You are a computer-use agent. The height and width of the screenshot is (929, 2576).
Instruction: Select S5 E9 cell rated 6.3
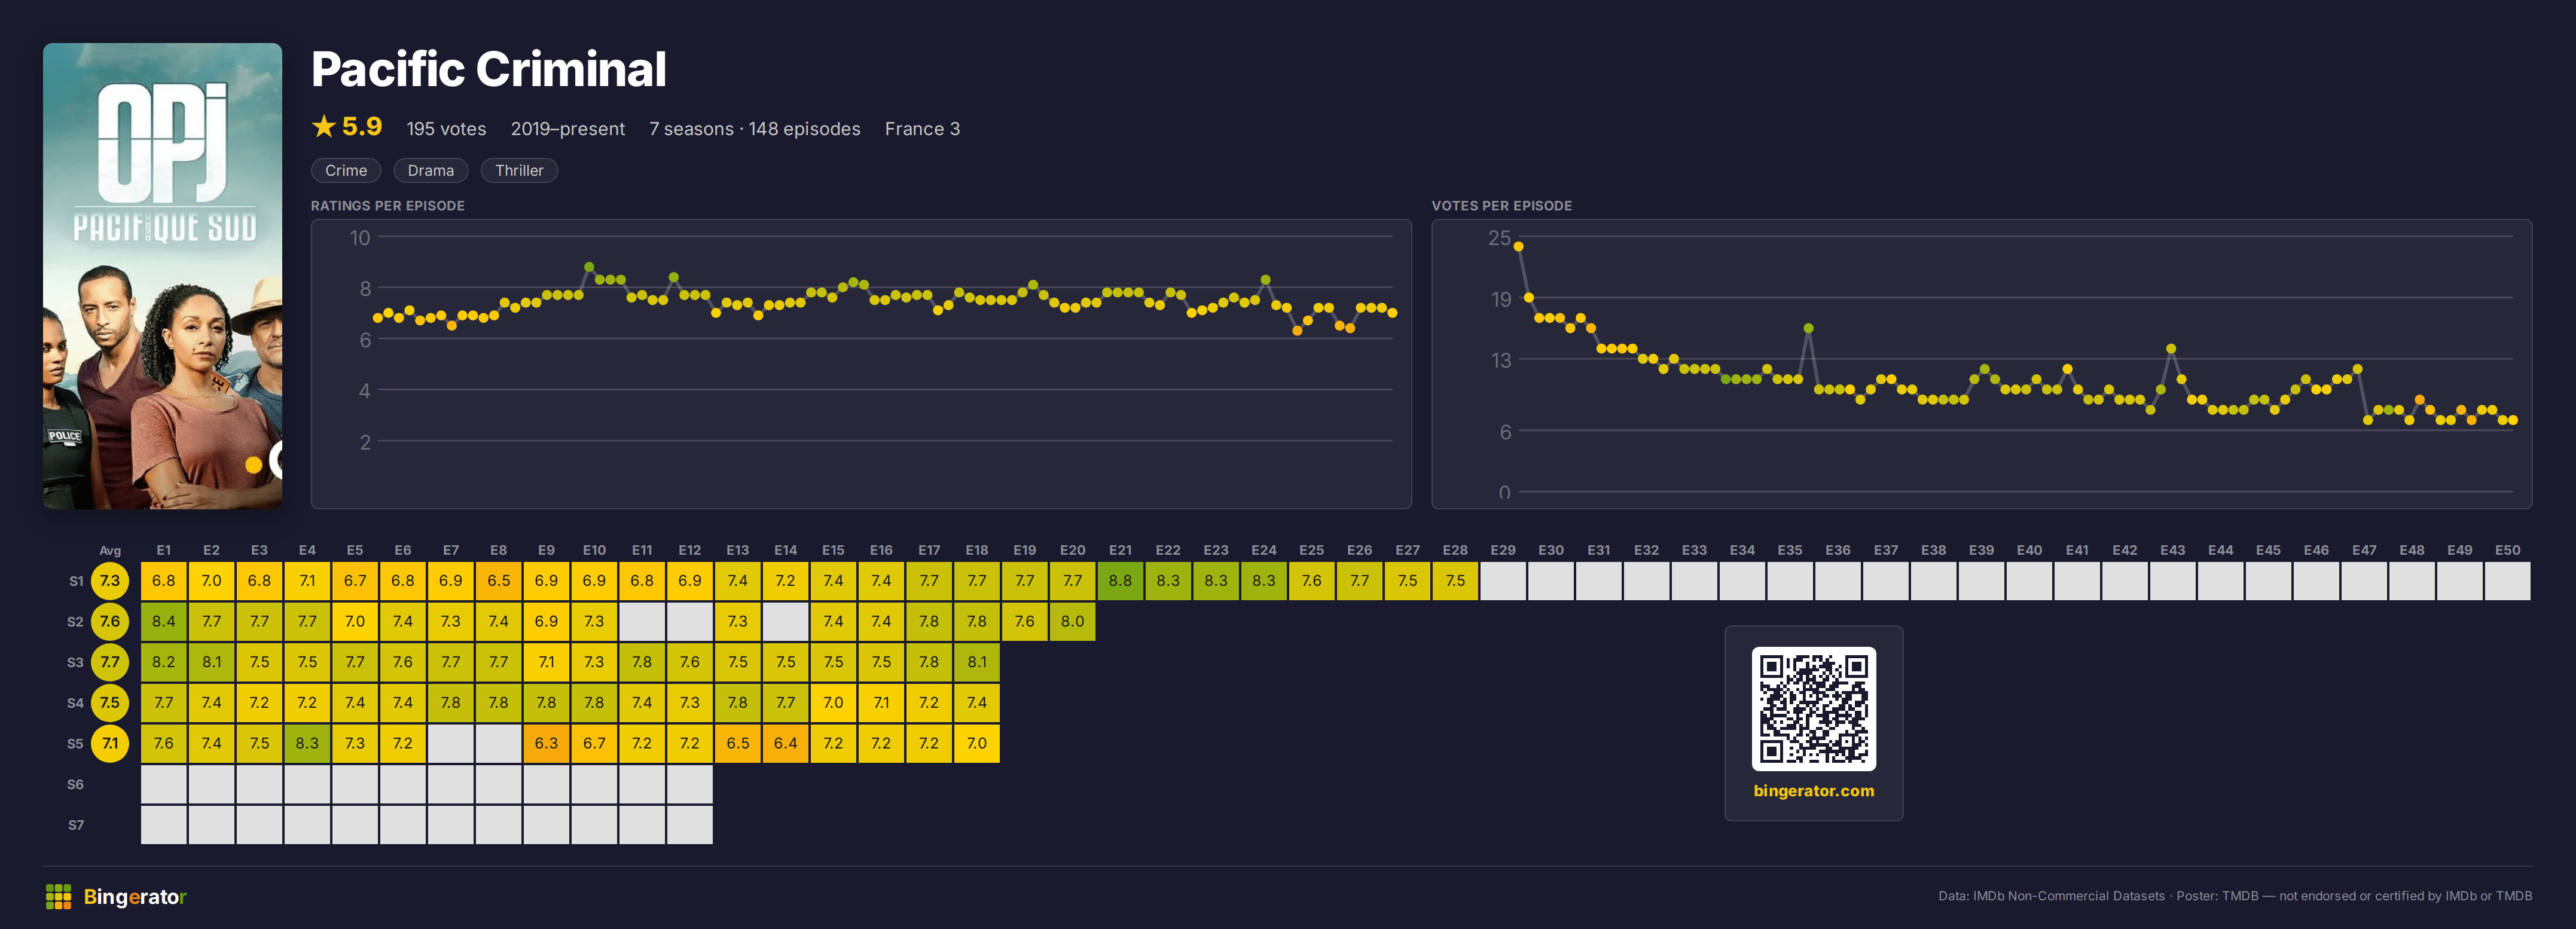[x=546, y=744]
